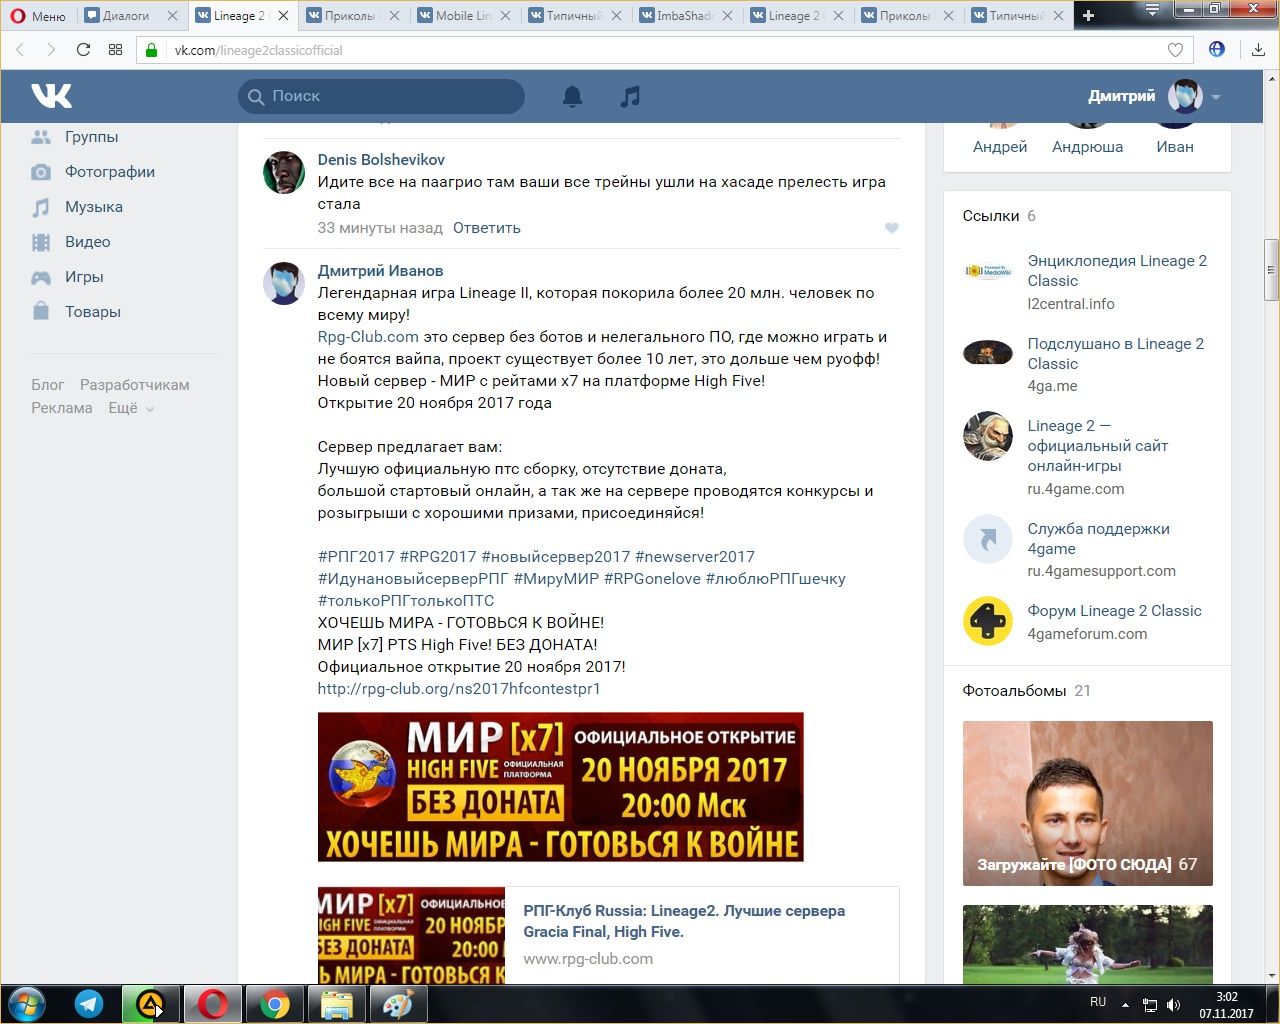
Task: Open the Блог footer link
Action: (47, 385)
